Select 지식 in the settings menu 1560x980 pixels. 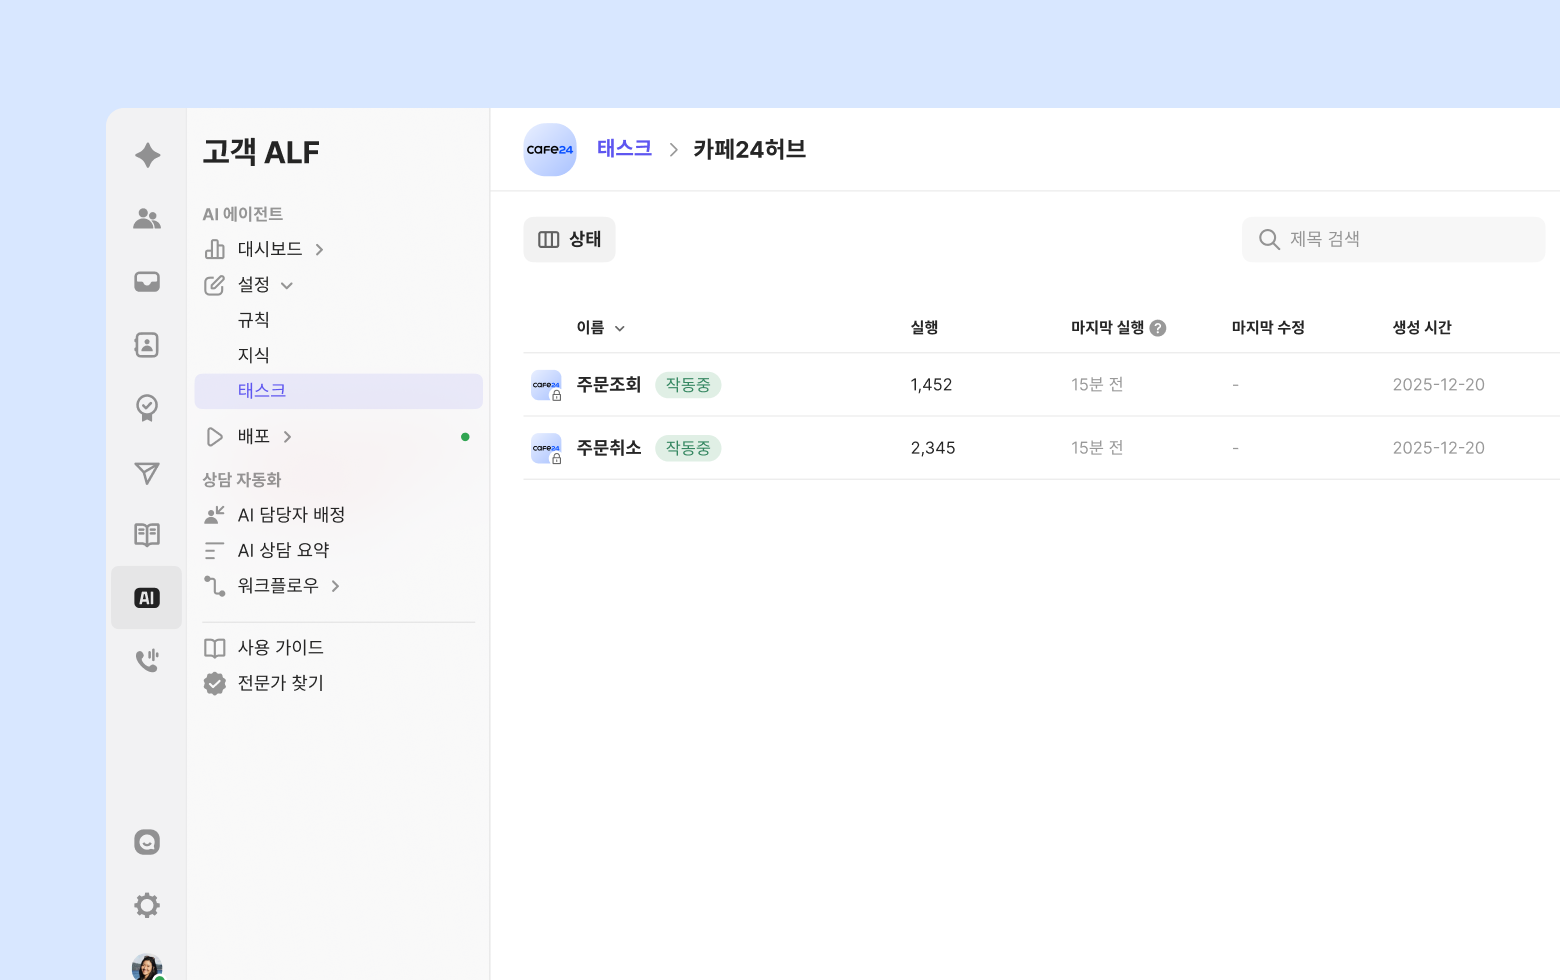[254, 355]
